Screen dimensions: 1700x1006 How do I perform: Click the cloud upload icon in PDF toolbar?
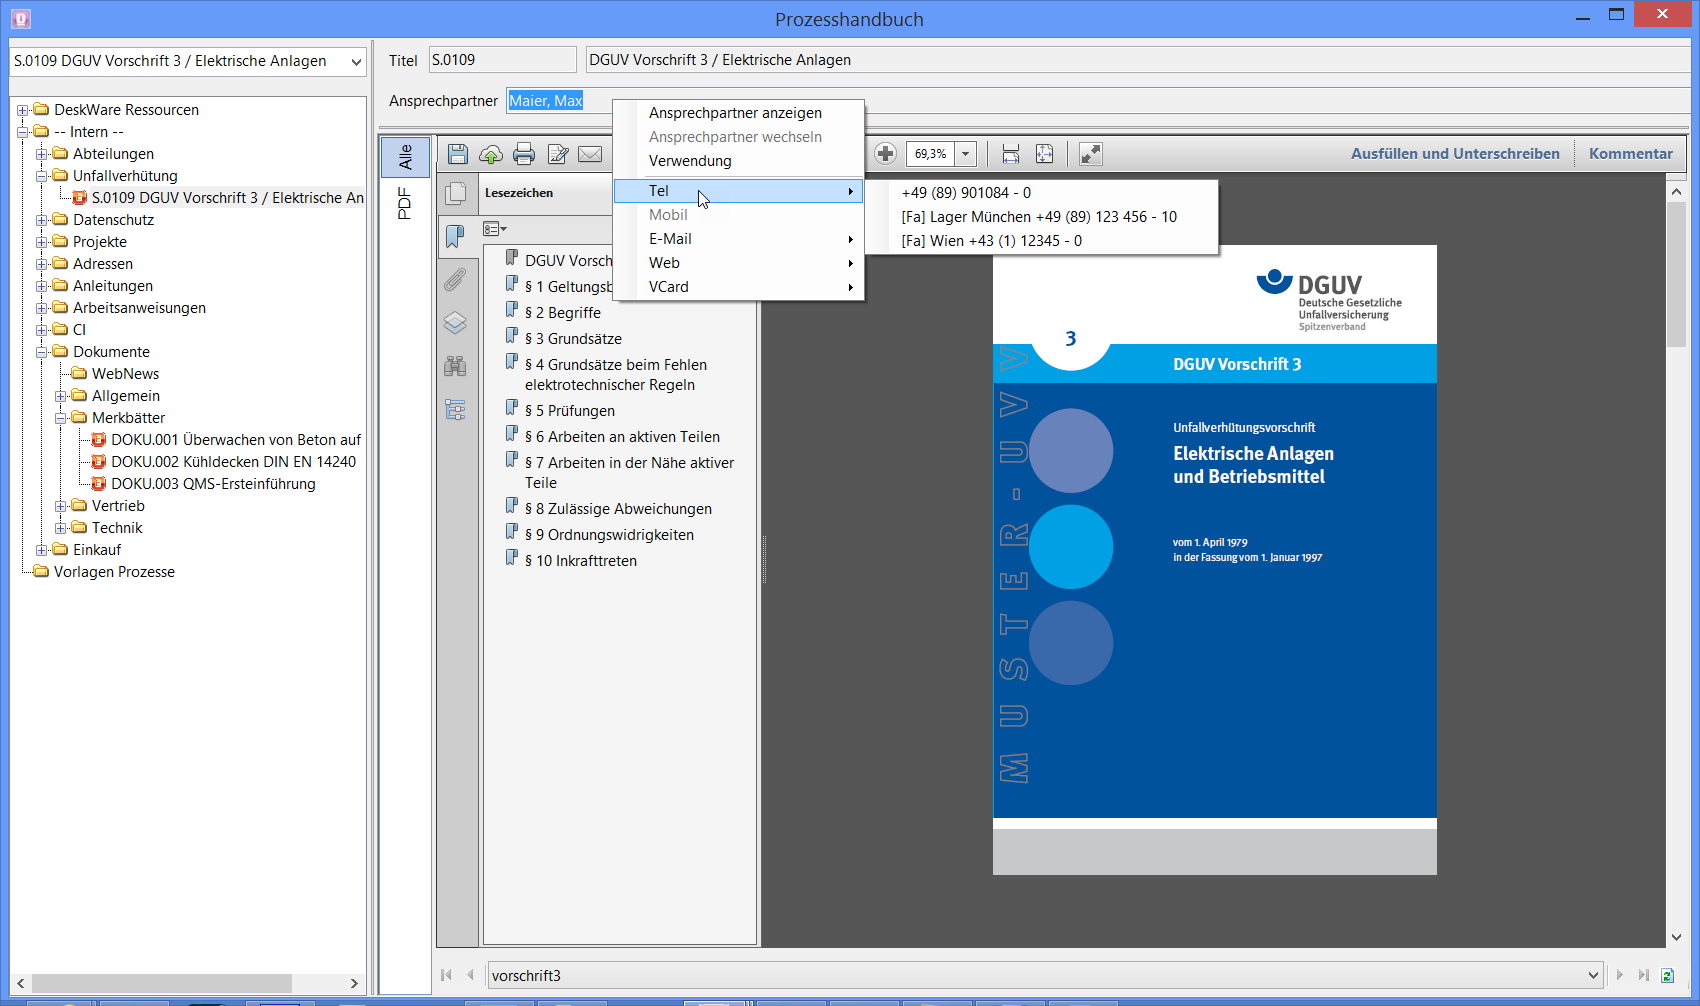click(x=491, y=154)
